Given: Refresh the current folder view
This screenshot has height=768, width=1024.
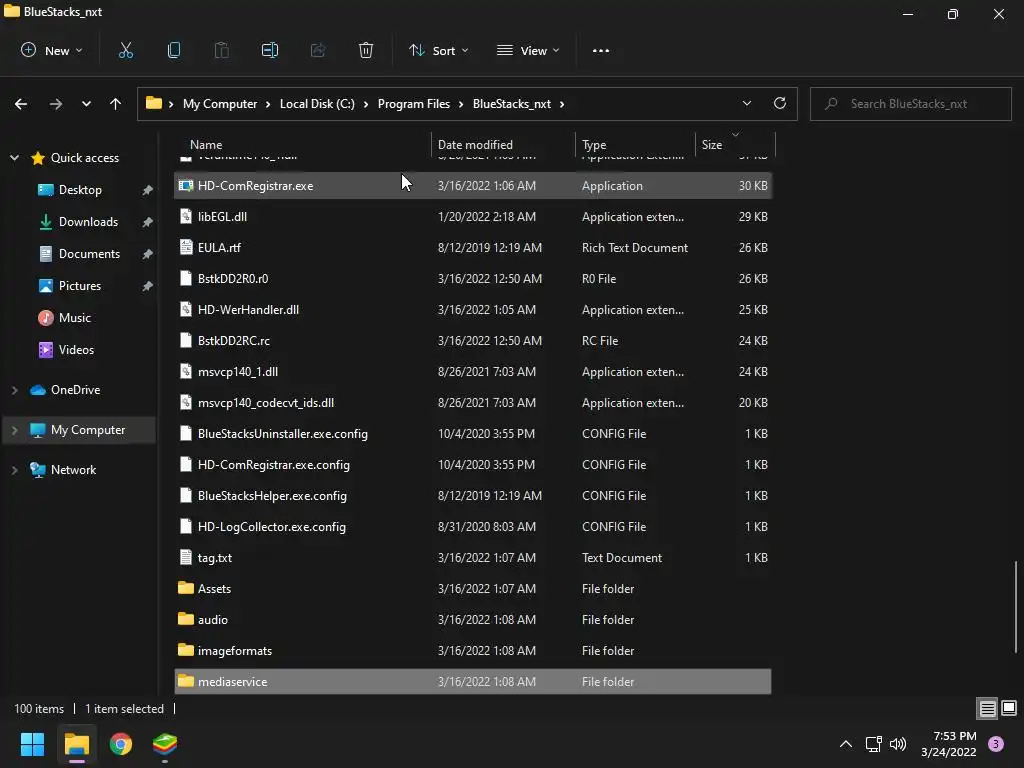Looking at the screenshot, I should click(x=780, y=103).
